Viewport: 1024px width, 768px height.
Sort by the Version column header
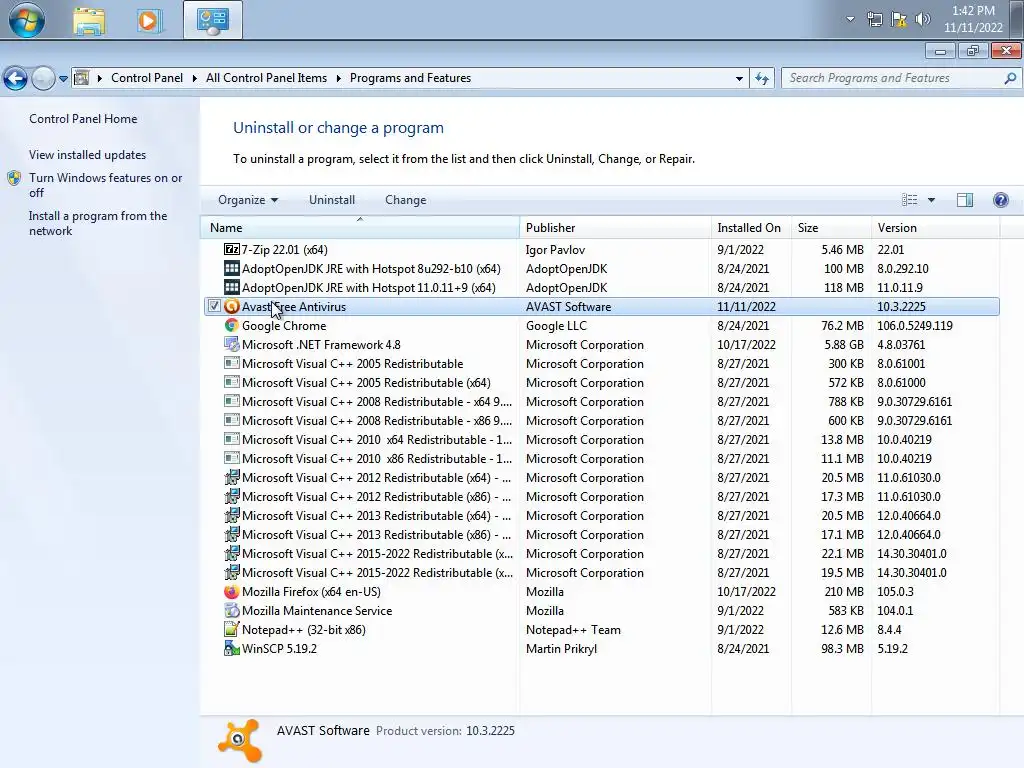tap(935, 228)
